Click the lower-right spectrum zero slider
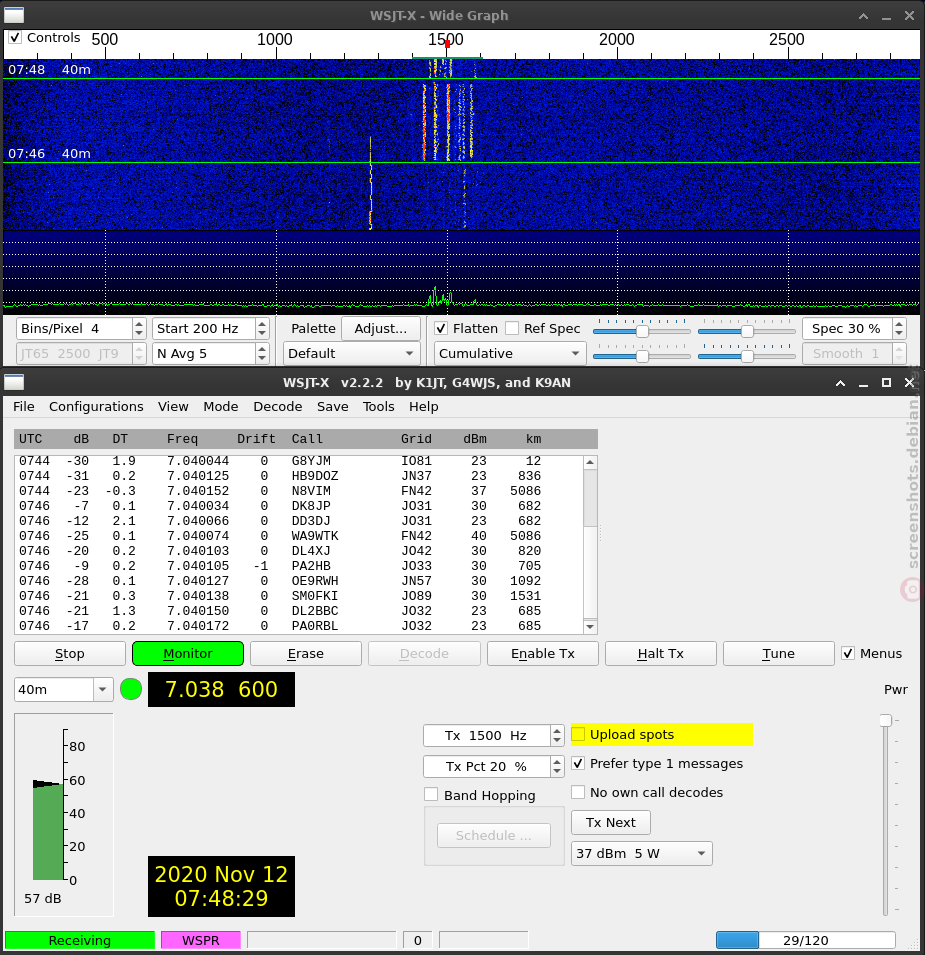This screenshot has height=955, width=925. (x=747, y=356)
